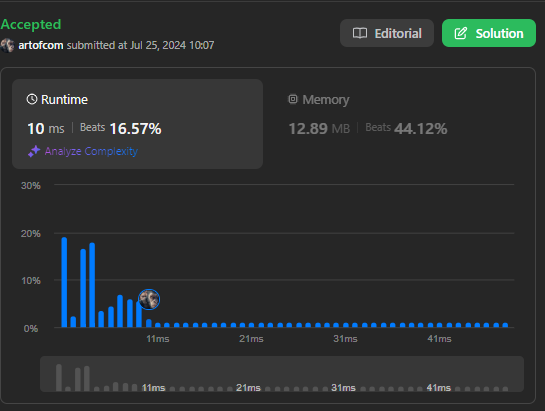
Task: Open the Editorial page
Action: pos(387,33)
